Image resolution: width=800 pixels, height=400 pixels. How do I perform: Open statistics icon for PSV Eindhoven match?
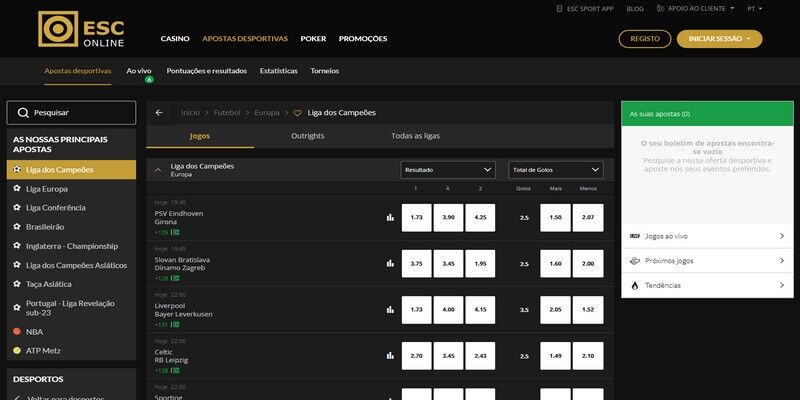[x=390, y=217]
